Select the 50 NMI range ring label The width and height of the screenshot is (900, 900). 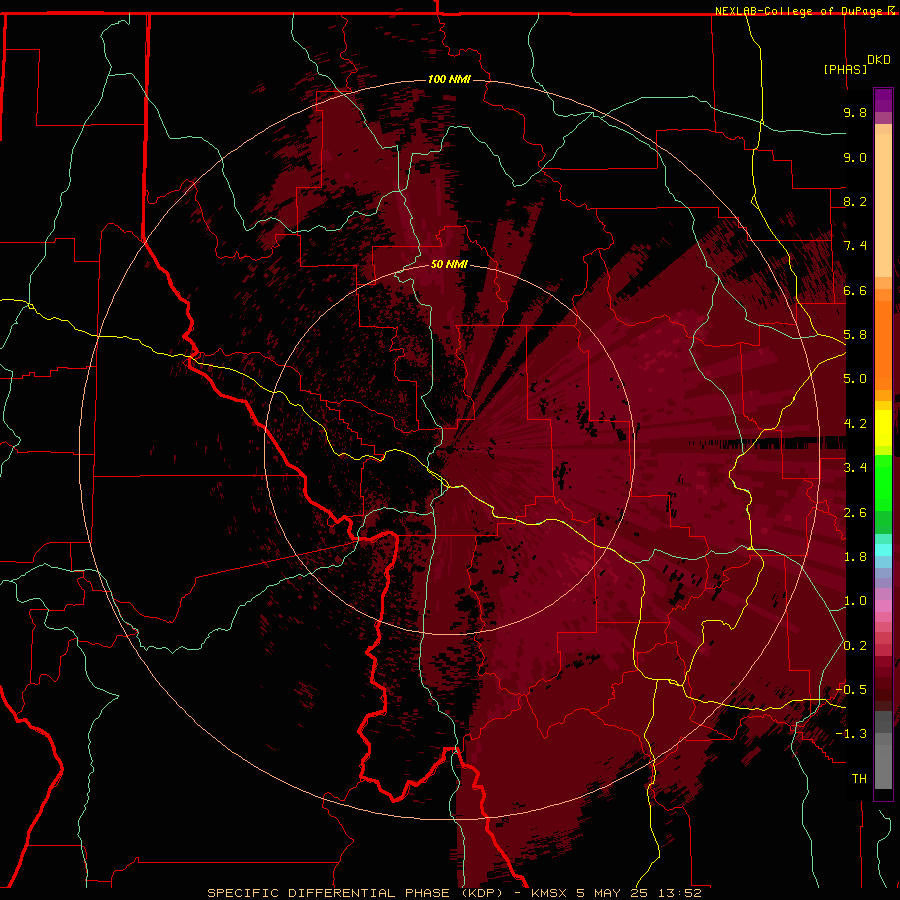[x=449, y=264]
